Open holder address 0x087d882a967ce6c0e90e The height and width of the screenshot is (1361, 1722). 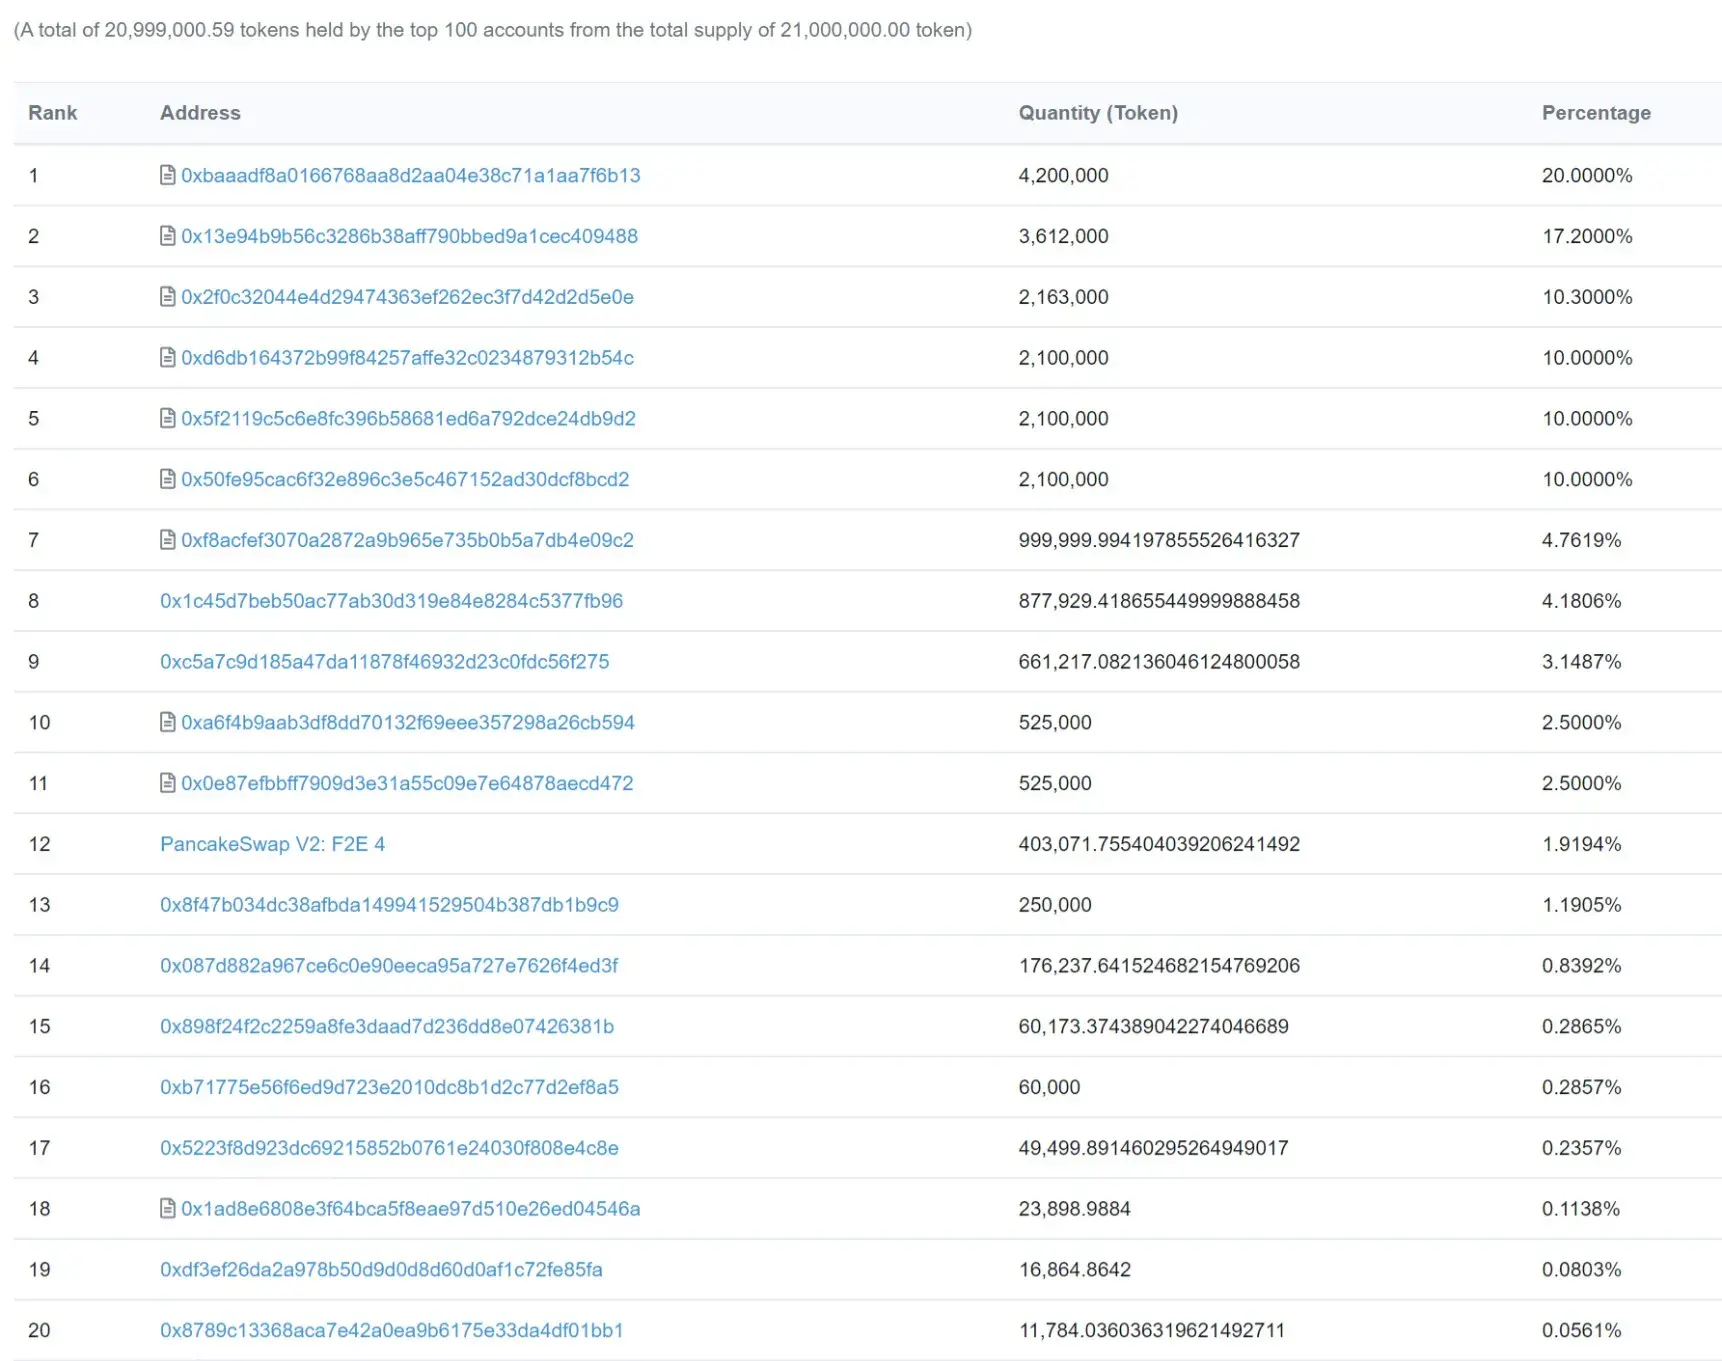(389, 966)
